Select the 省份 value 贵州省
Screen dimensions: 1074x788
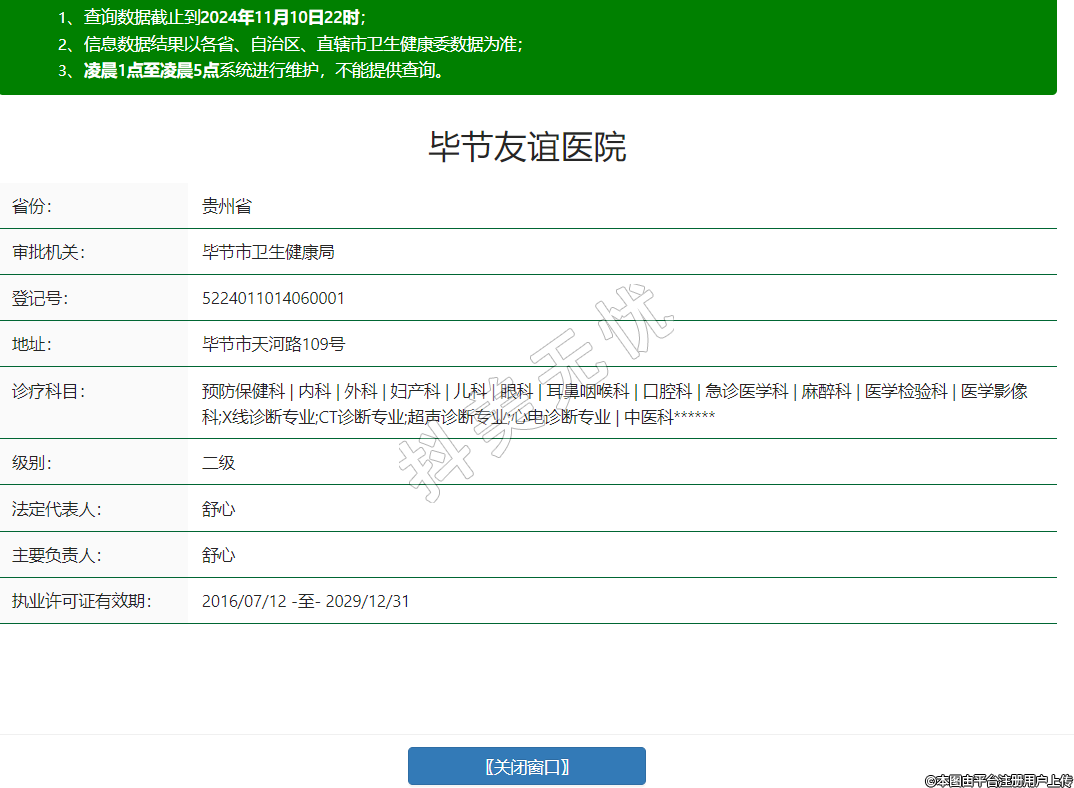click(x=226, y=207)
